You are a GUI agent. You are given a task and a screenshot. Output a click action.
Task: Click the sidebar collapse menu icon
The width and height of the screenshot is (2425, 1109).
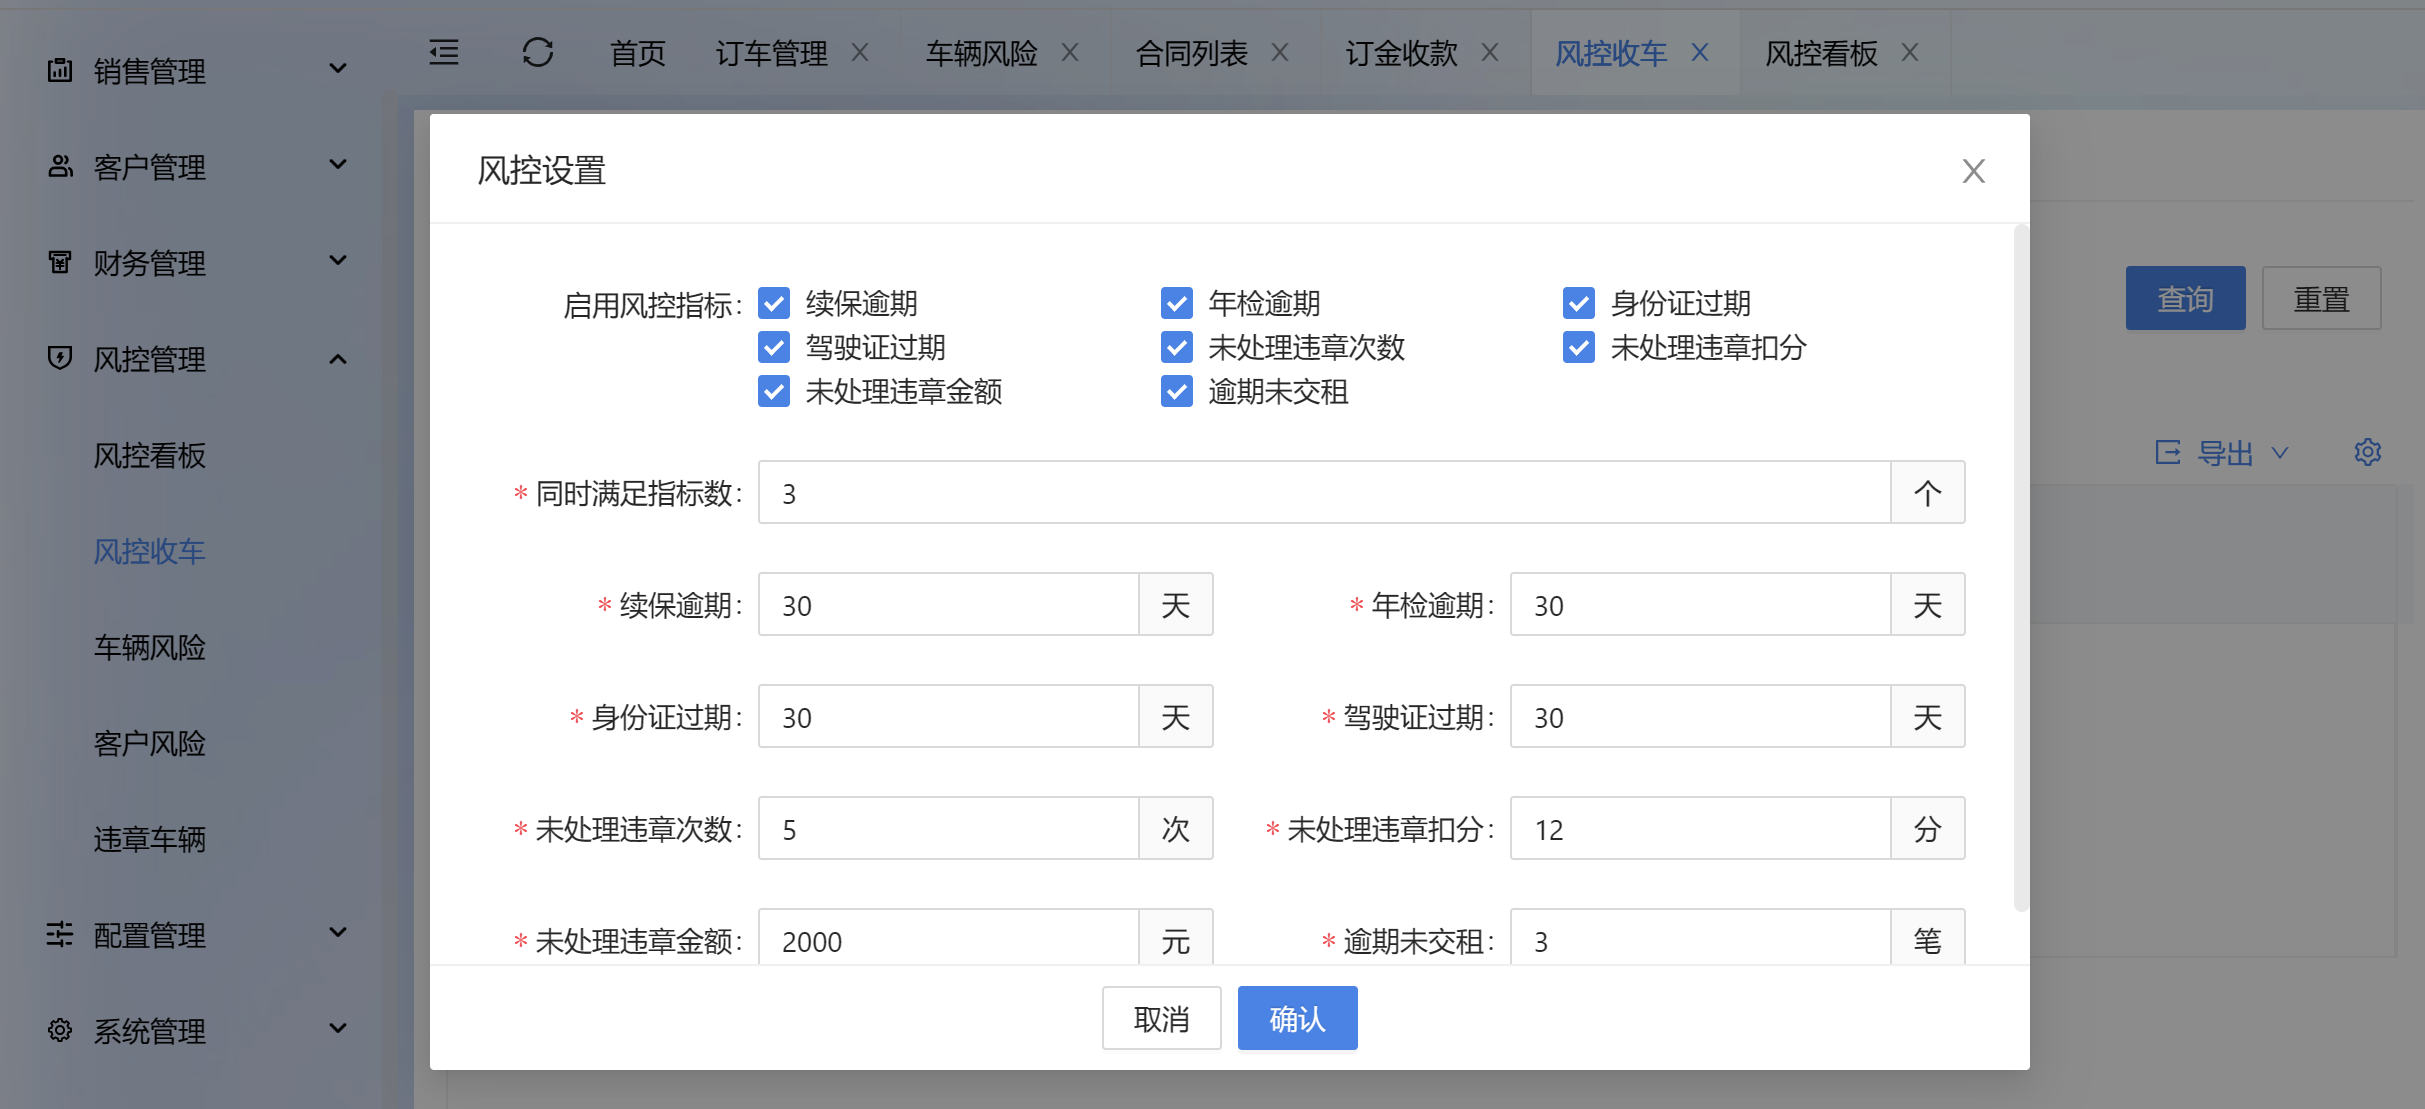tap(444, 52)
